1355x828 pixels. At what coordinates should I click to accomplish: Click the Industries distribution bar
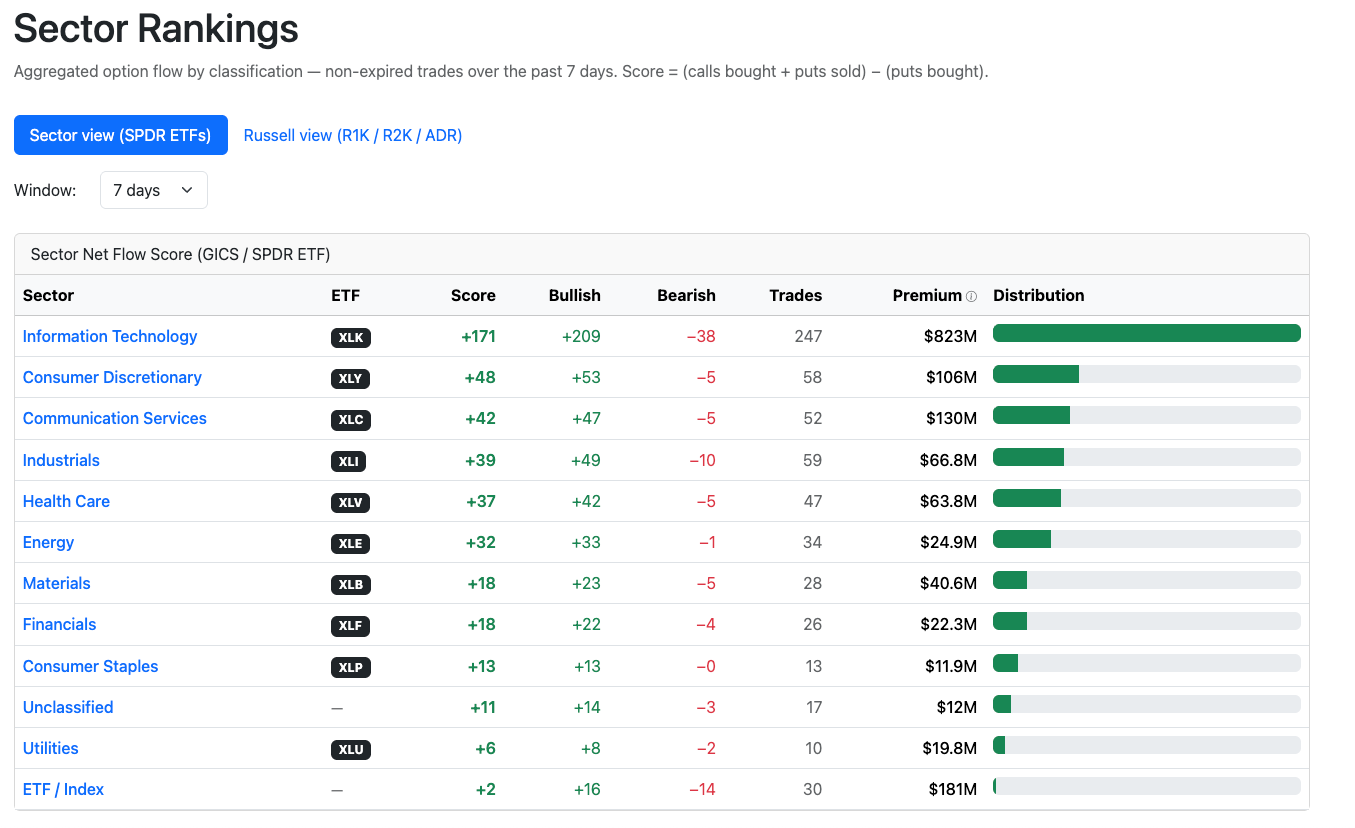pos(1147,457)
